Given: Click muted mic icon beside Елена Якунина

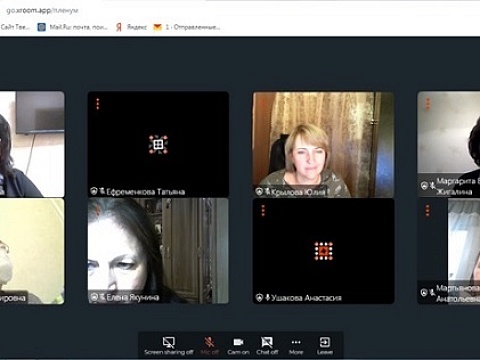Looking at the screenshot, I should pyautogui.click(x=102, y=297).
